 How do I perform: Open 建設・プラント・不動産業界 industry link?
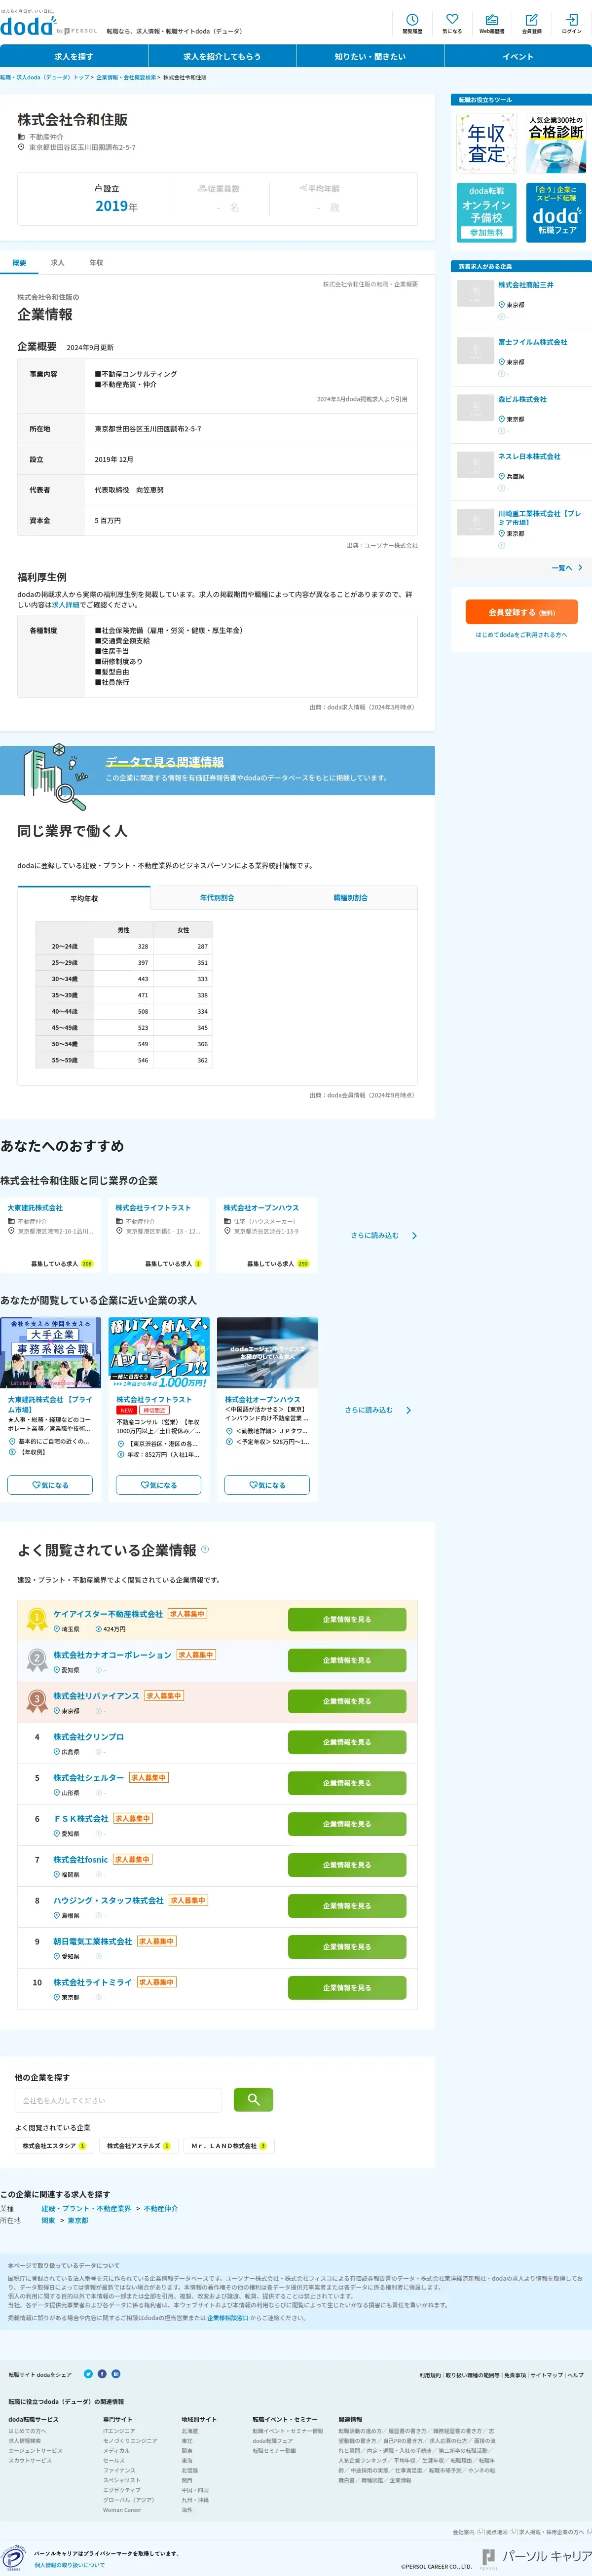(86, 2208)
